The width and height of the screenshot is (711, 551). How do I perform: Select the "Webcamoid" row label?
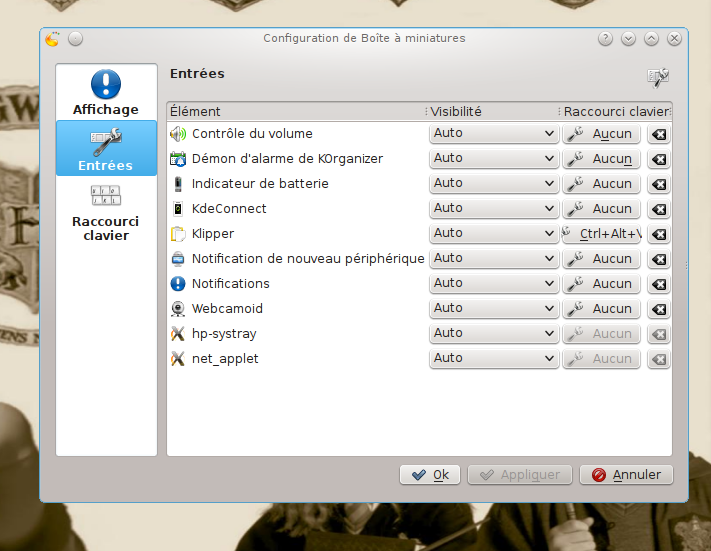click(x=227, y=308)
